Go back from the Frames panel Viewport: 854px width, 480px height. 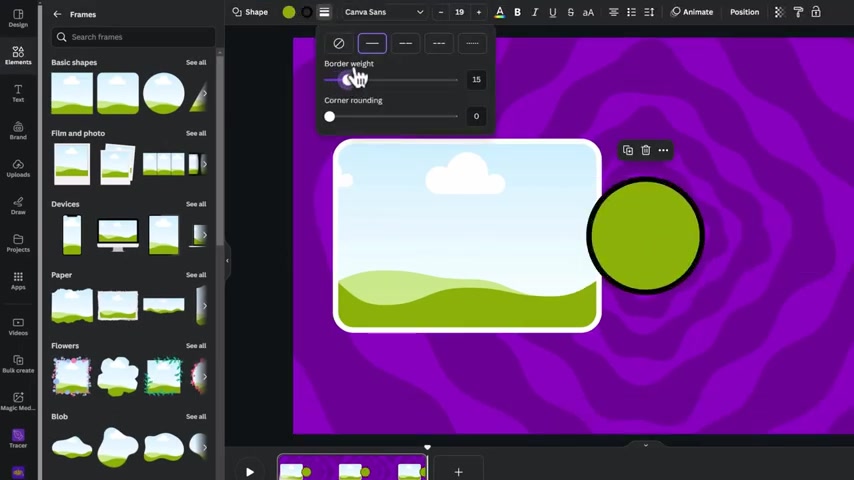coord(57,14)
